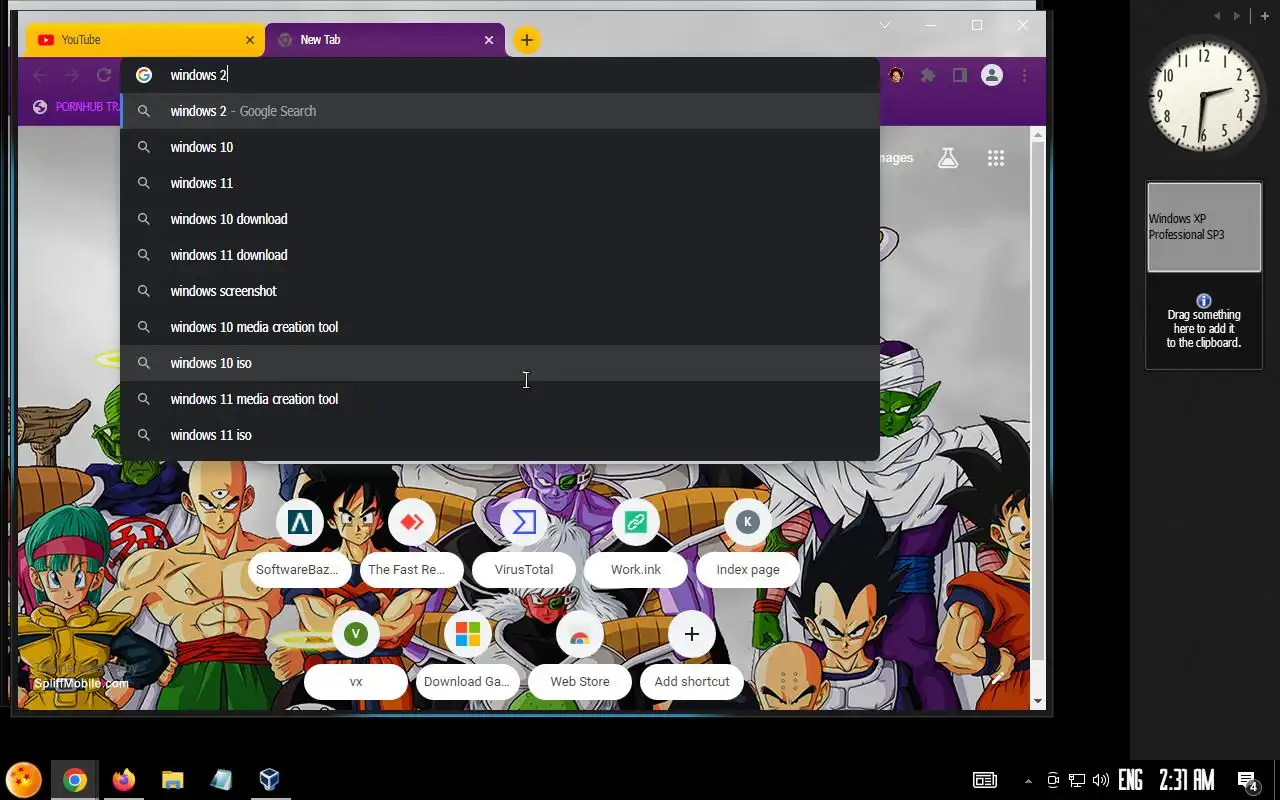Click the page scrollbar up arrow
The height and width of the screenshot is (800, 1280).
point(1038,134)
